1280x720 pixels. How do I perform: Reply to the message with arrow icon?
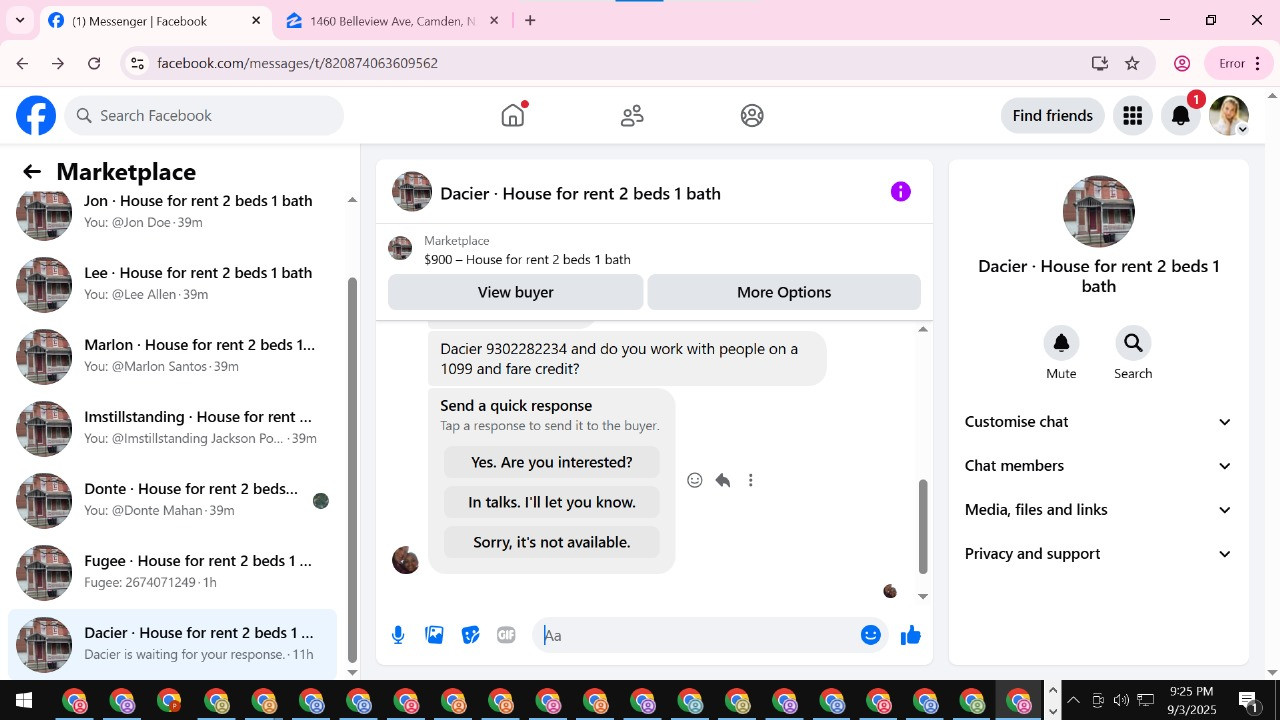pos(723,480)
